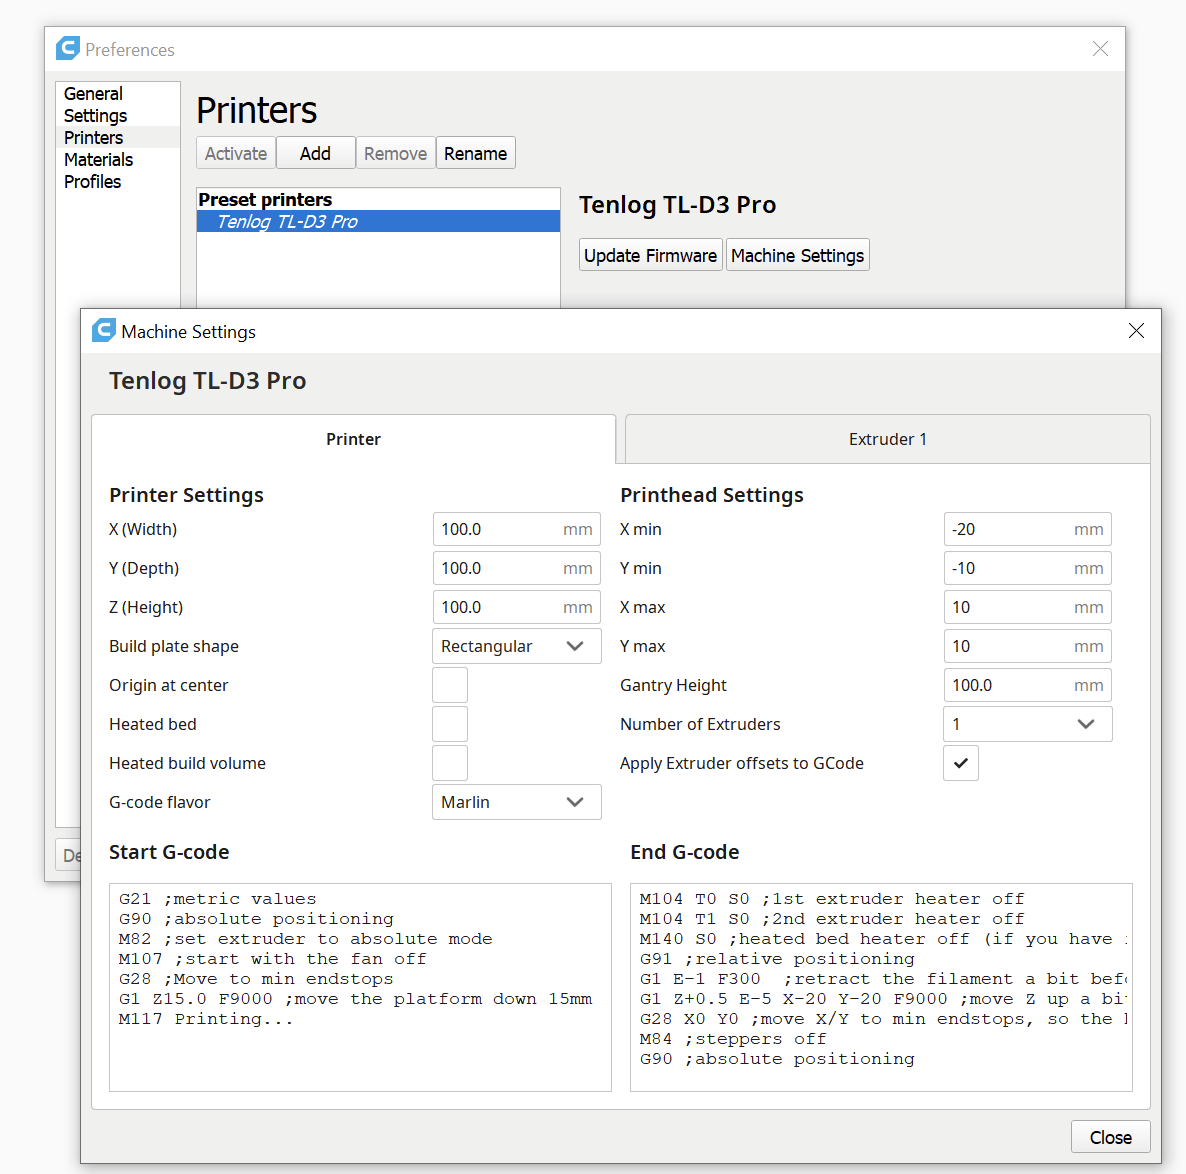The height and width of the screenshot is (1174, 1186).
Task: Close the Machine Settings dialog with X
Action: pos(1135,331)
